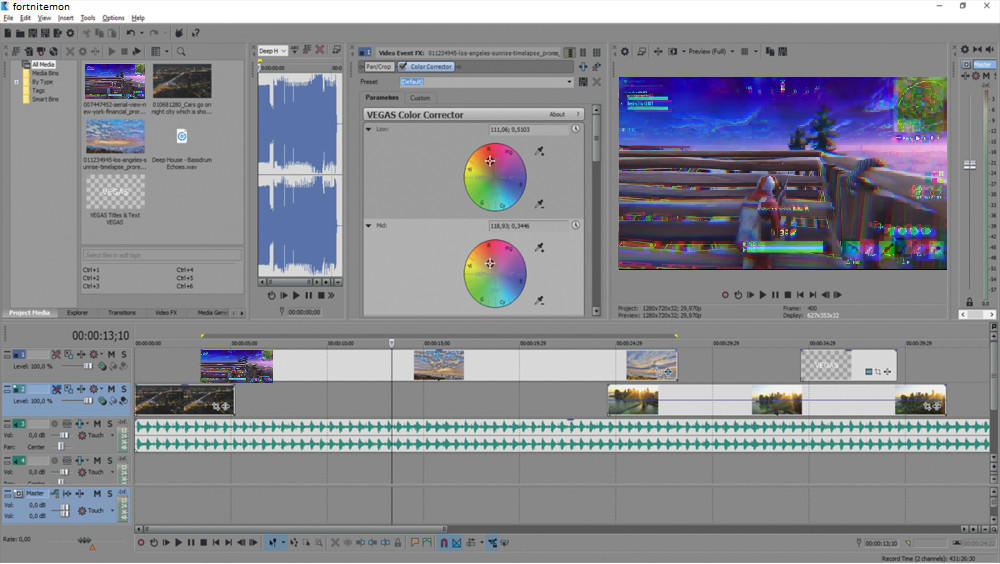
Task: Click the trimmer remove red X icon
Action: click(320, 50)
